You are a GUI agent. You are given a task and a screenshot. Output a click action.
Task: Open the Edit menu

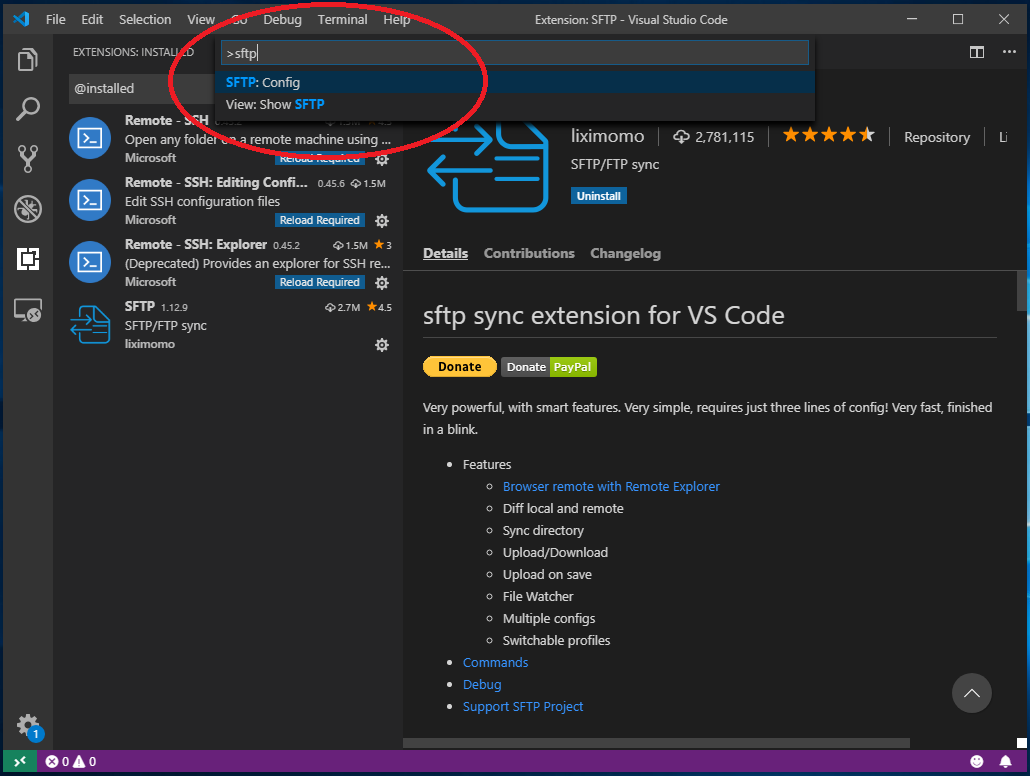click(92, 20)
